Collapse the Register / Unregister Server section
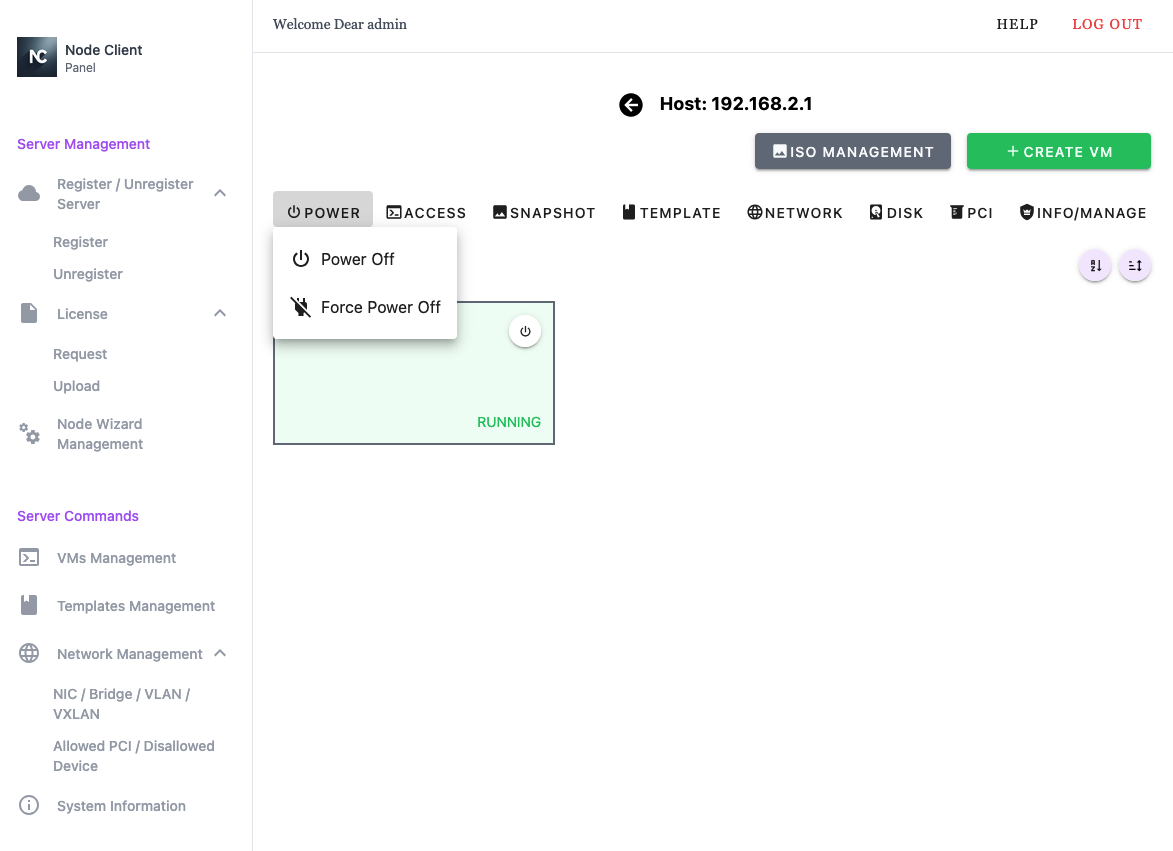 pyautogui.click(x=221, y=193)
